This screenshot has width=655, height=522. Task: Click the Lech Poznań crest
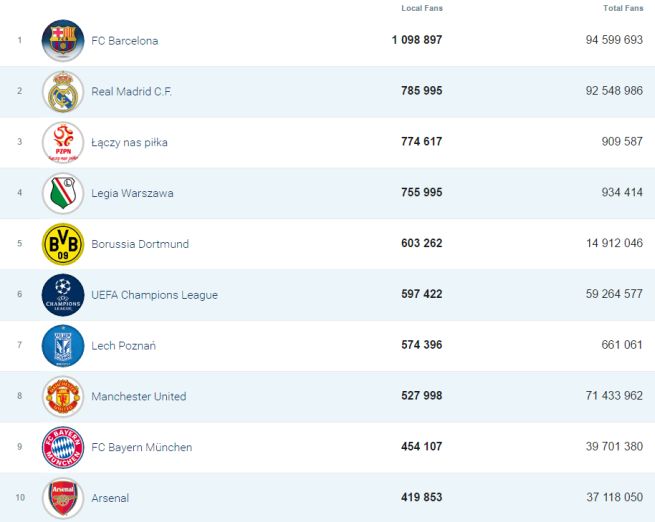tap(63, 346)
